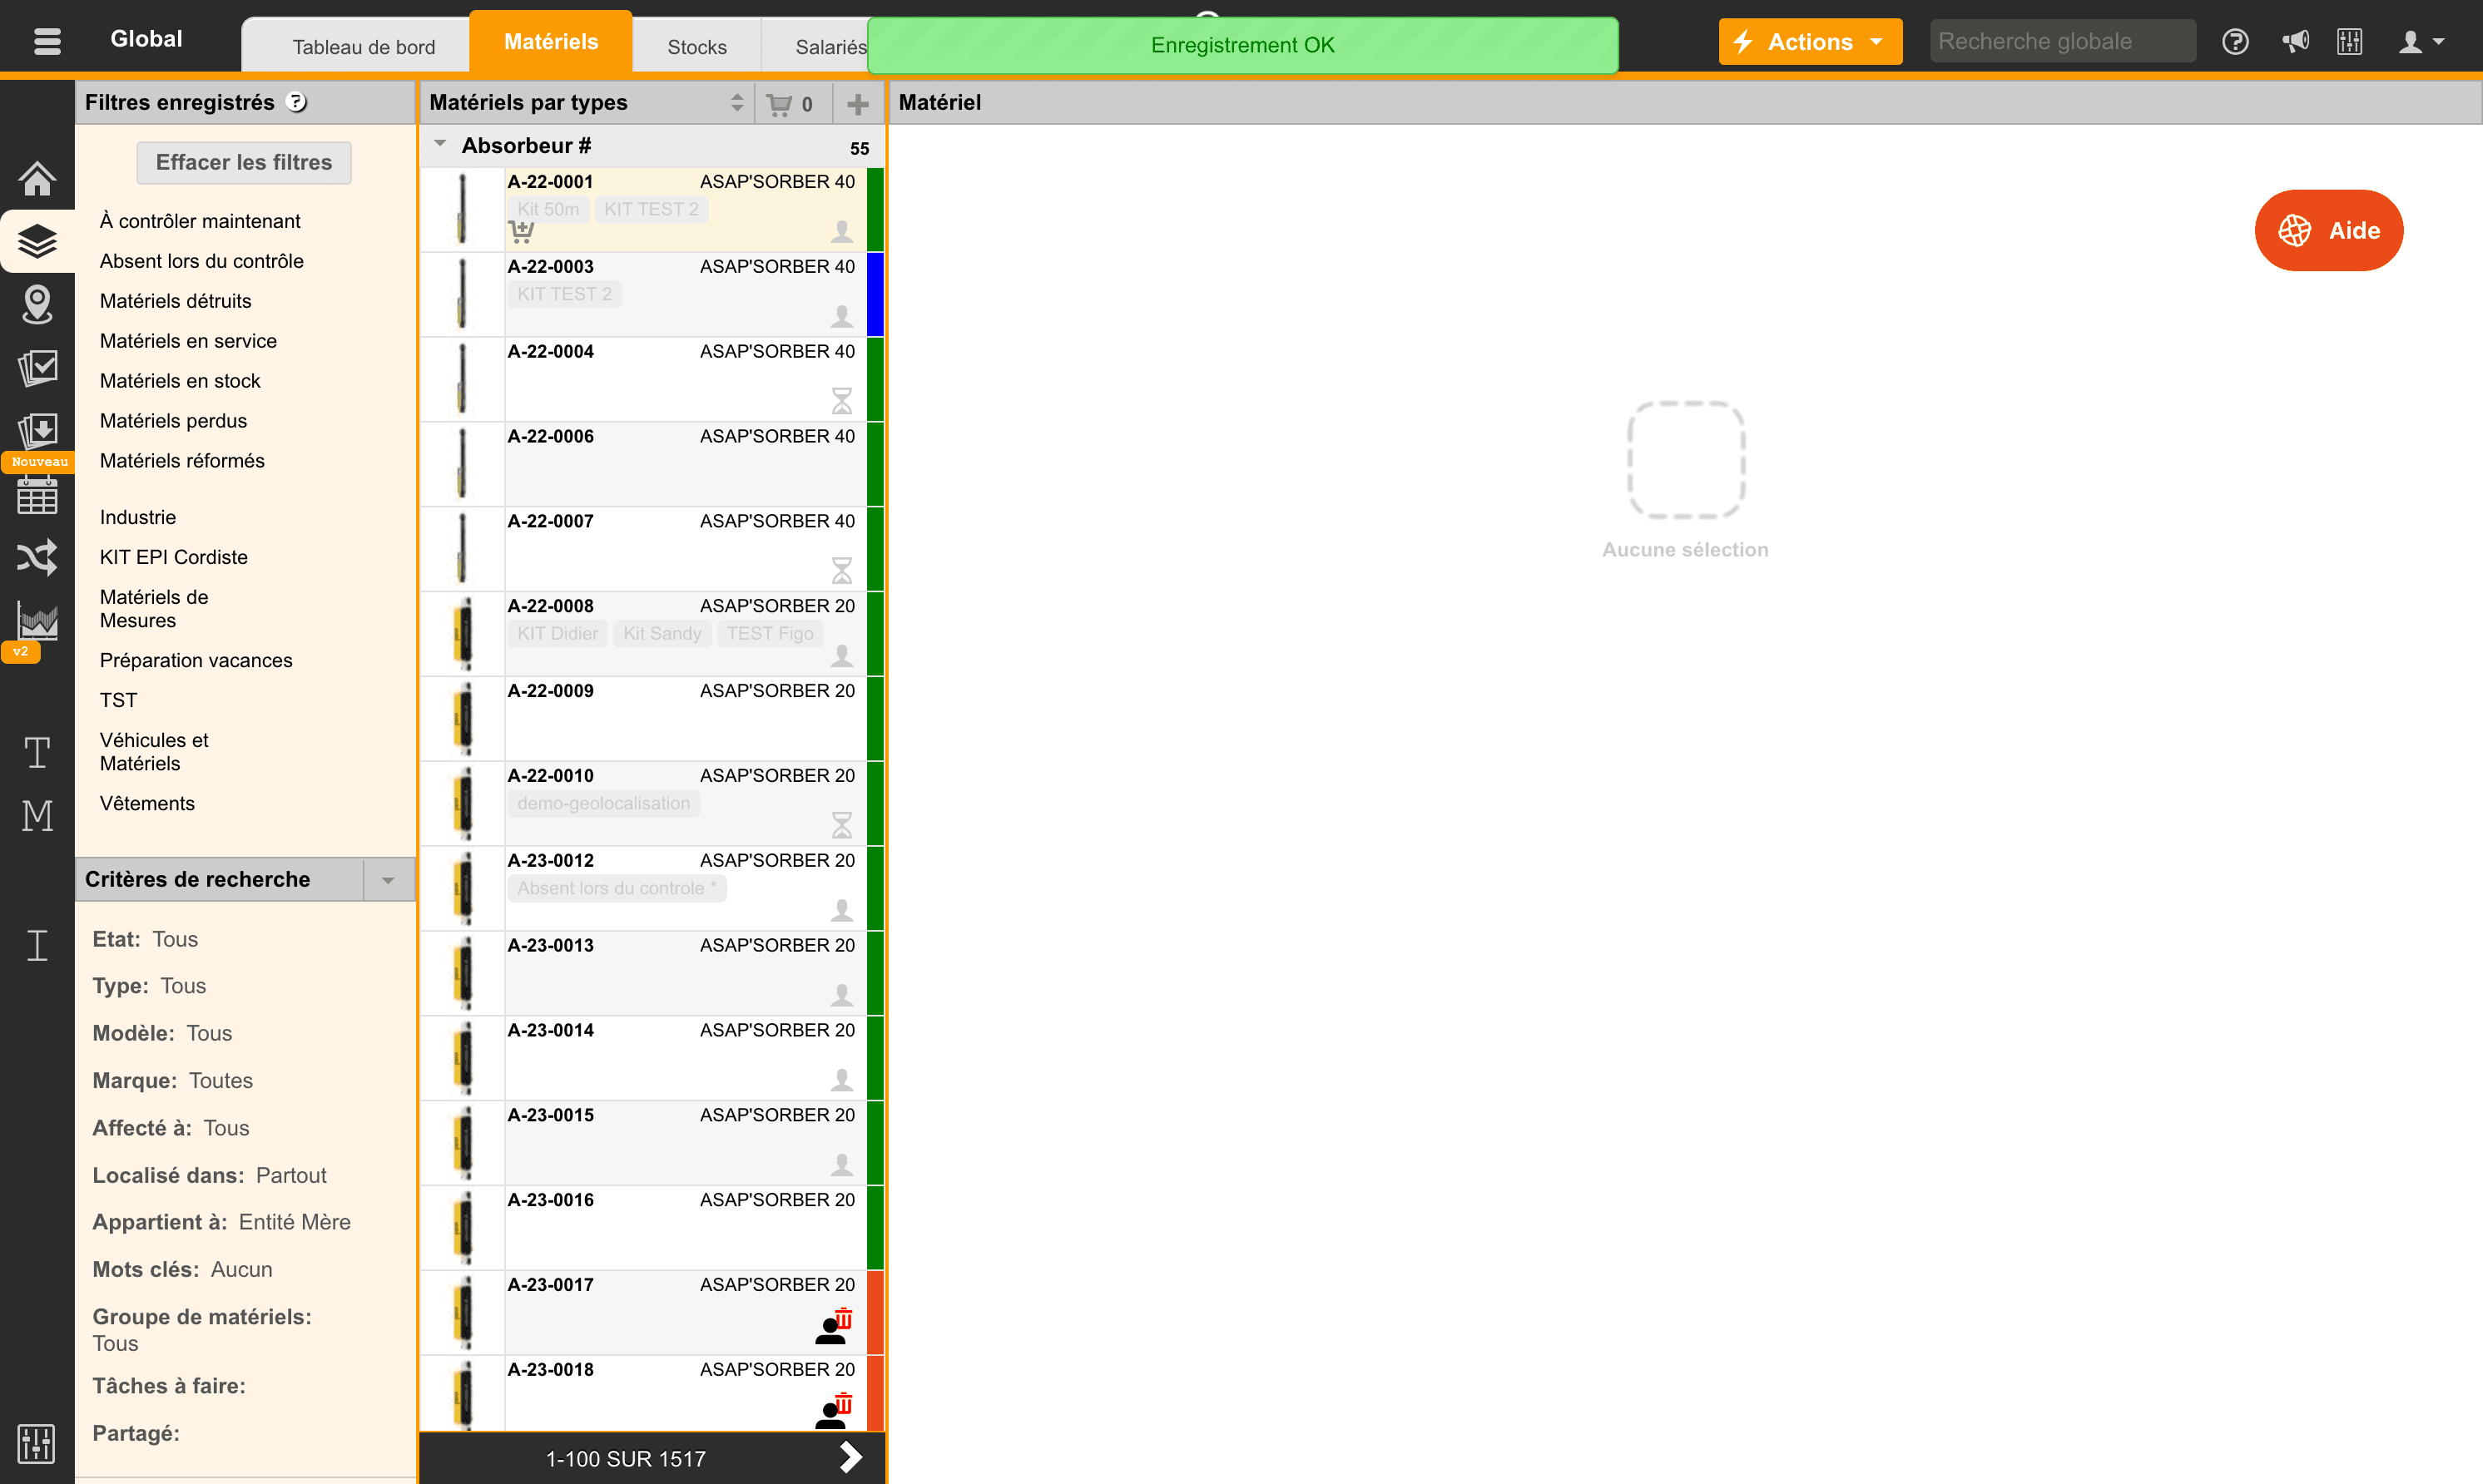Image resolution: width=2483 pixels, height=1484 pixels.
Task: Open the calendar grid icon in sidebar
Action: pos(37,495)
